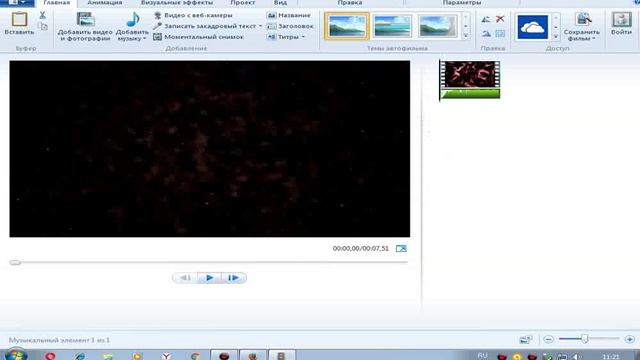Go to previous frame
The image size is (640, 360).
click(x=185, y=278)
